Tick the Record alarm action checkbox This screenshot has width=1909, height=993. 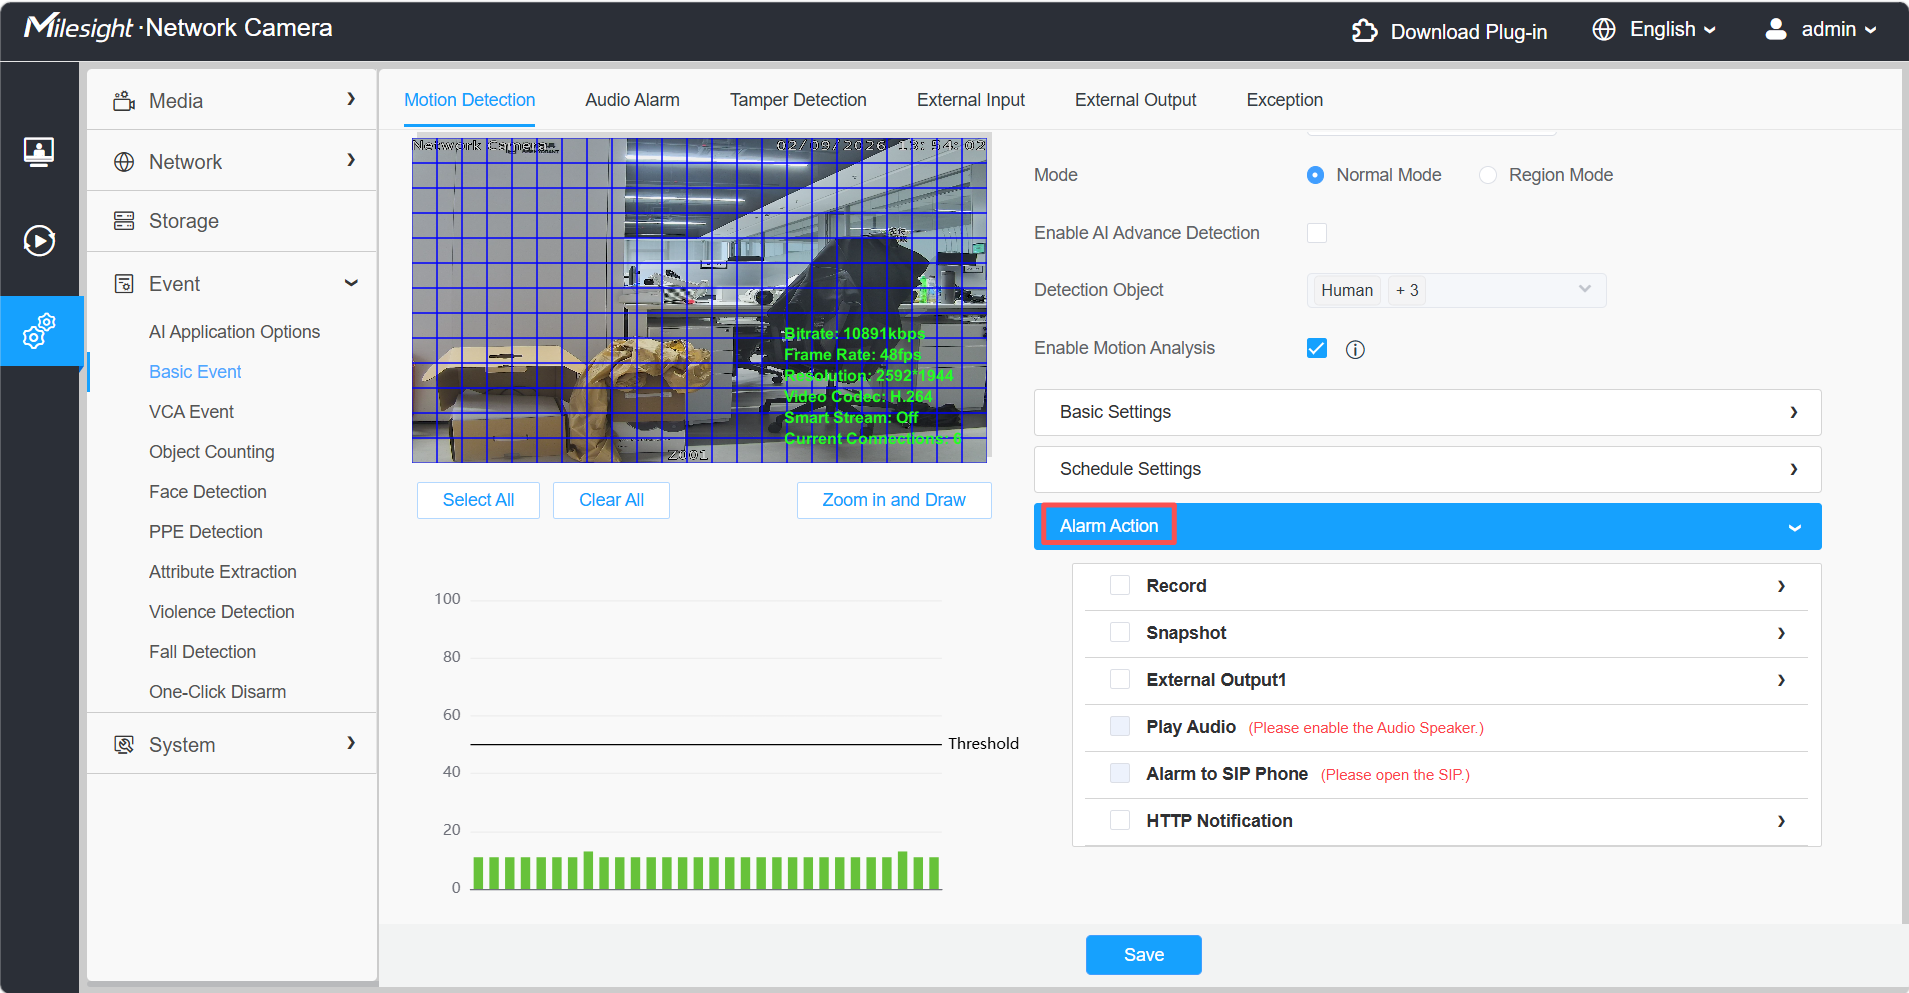pos(1120,586)
